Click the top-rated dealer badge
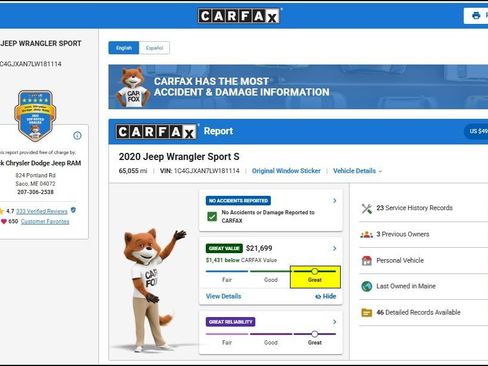 tap(35, 115)
